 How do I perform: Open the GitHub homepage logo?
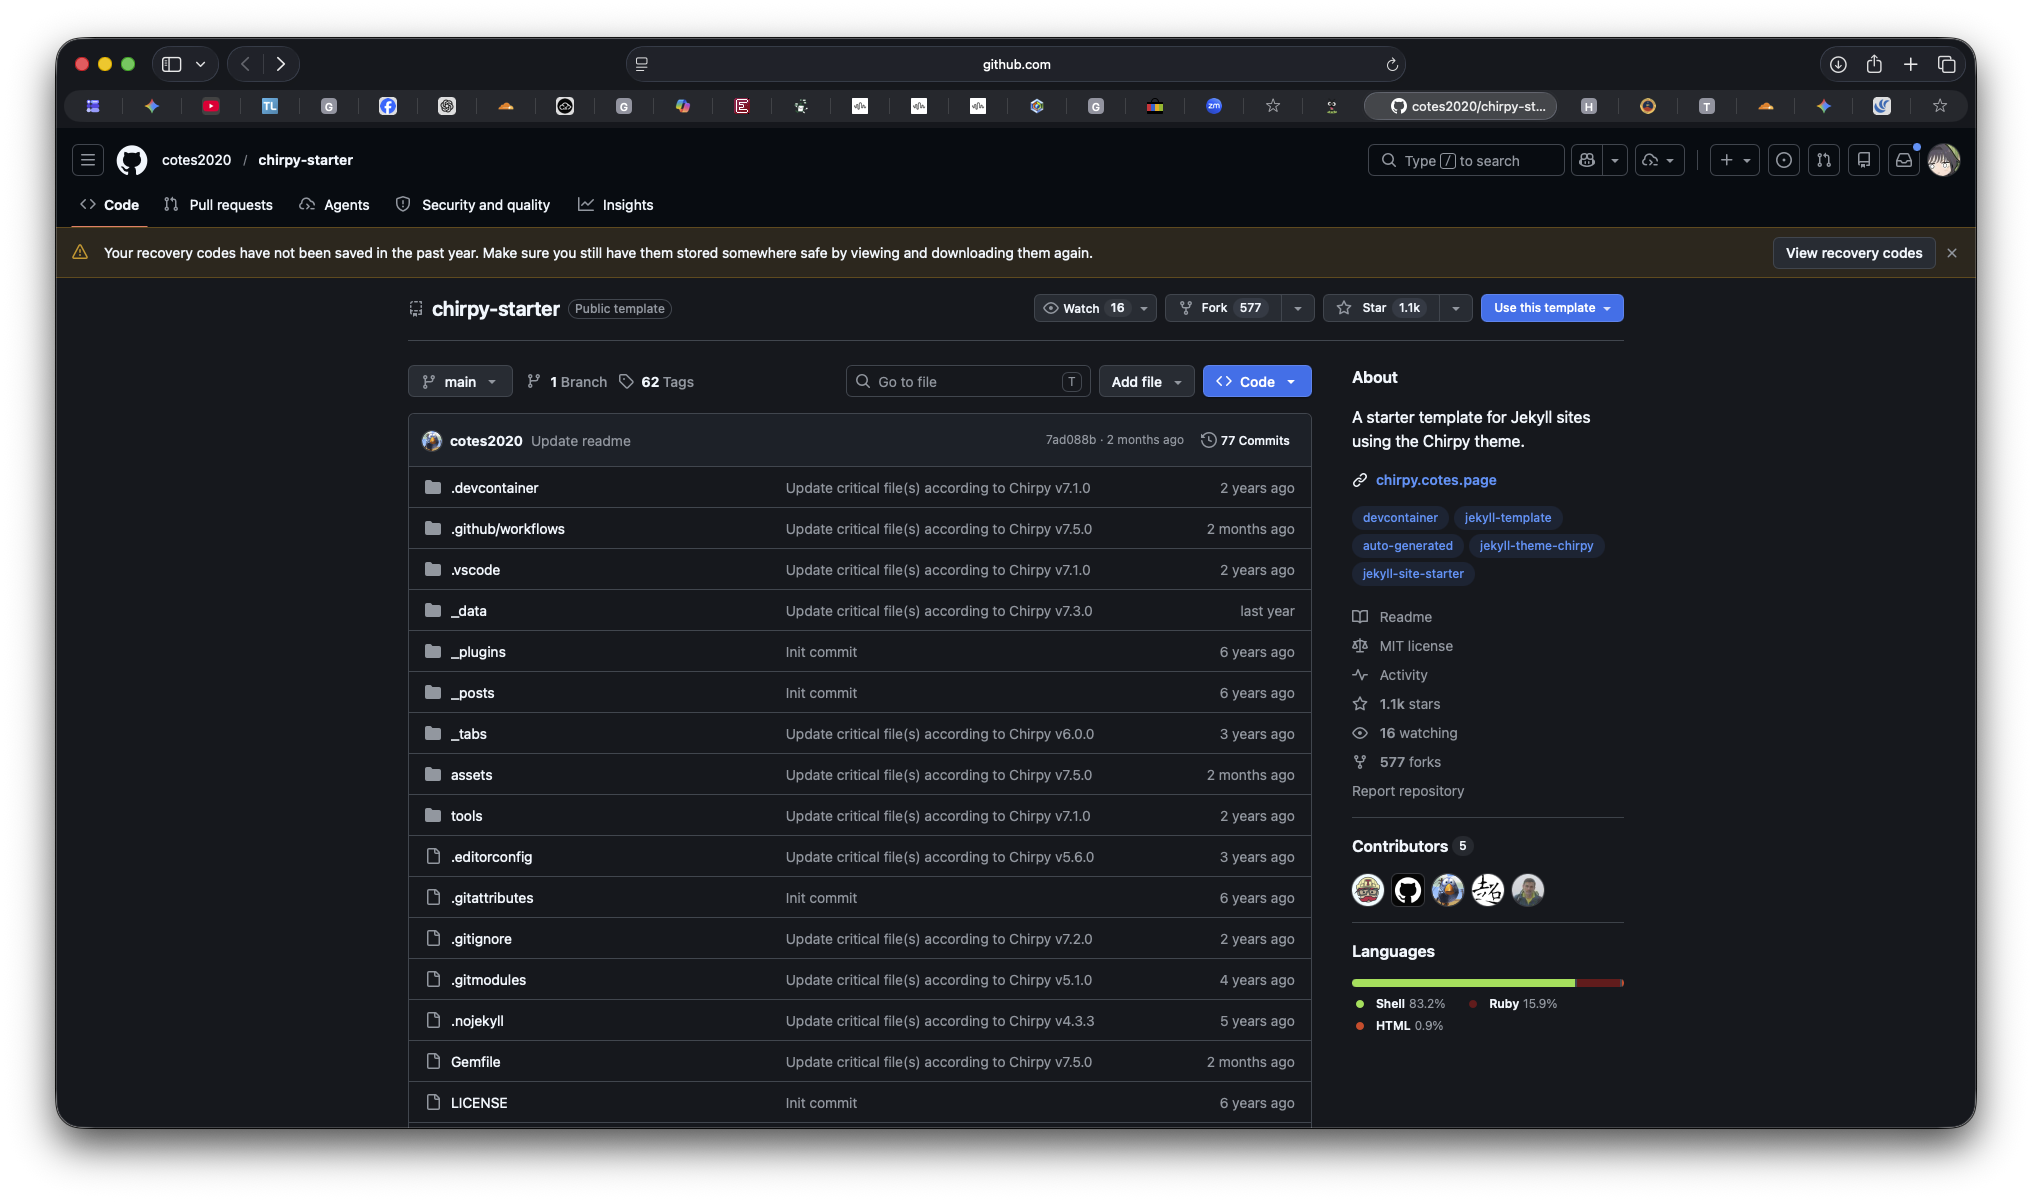point(131,160)
